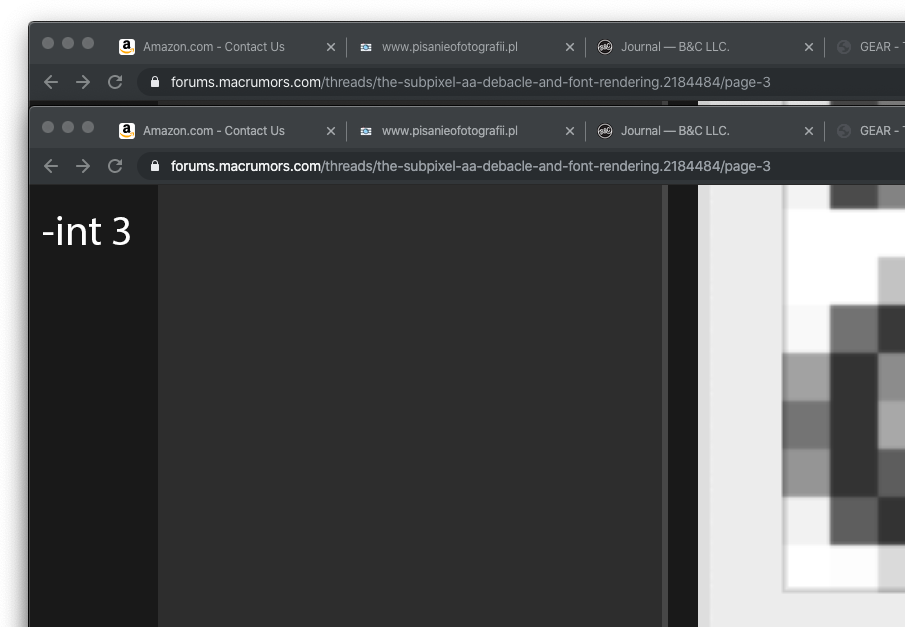Click Amazon favicon in front window tab
Viewport: 905px width, 627px height.
[127, 131]
